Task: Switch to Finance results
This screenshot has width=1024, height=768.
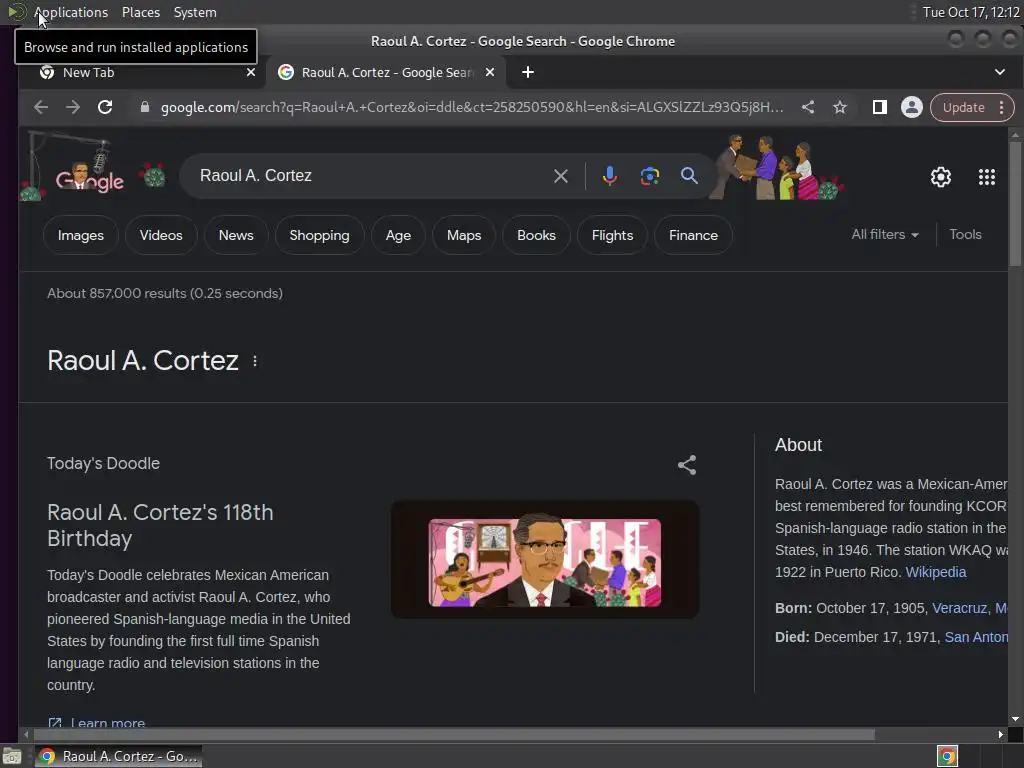Action: tap(693, 235)
